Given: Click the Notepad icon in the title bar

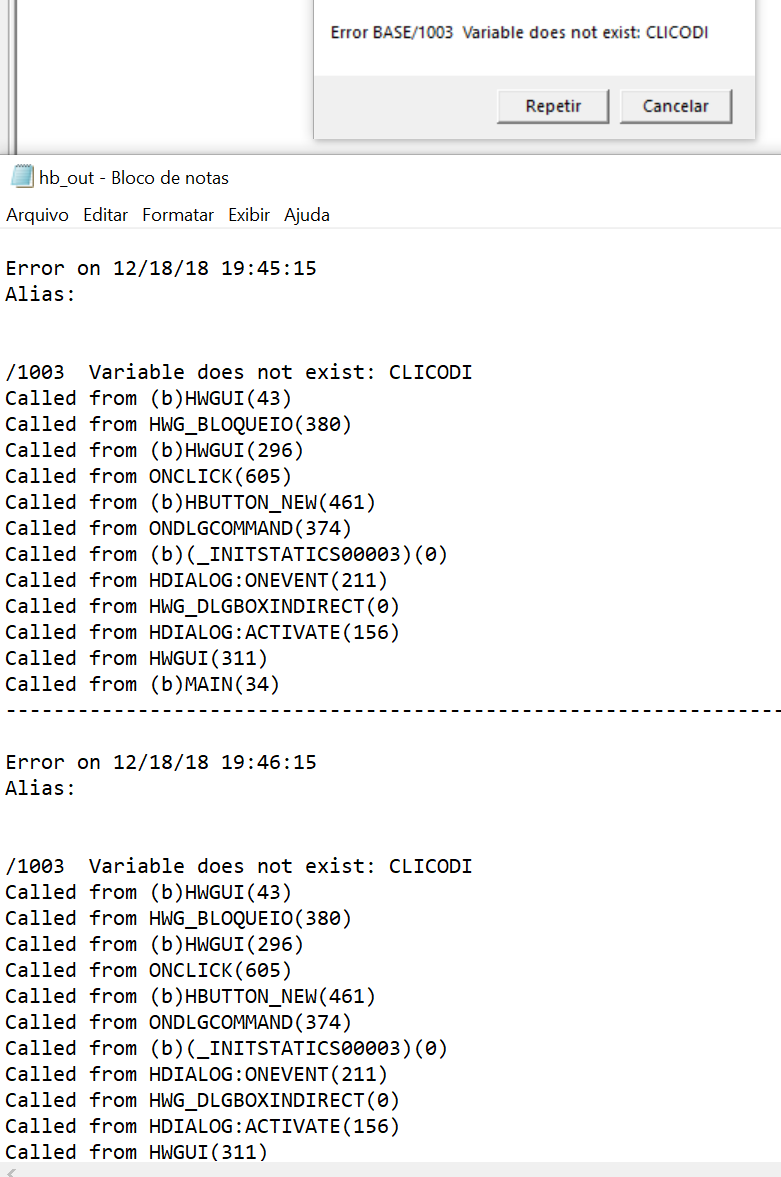Looking at the screenshot, I should tap(21, 178).
